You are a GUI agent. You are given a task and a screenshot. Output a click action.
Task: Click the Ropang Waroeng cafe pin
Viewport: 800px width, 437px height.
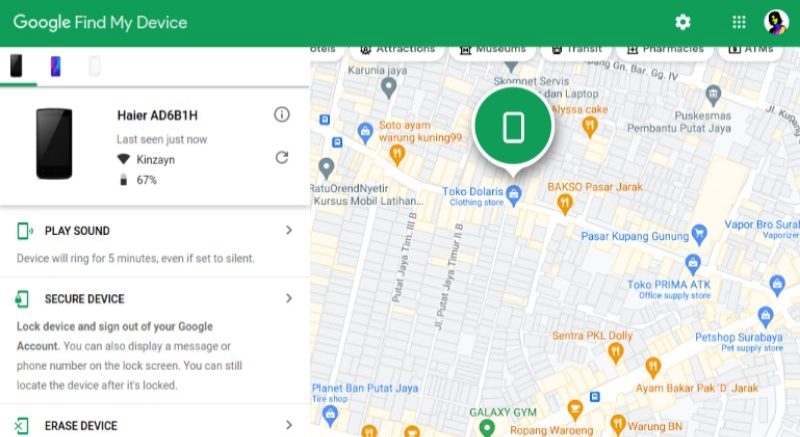click(x=575, y=410)
